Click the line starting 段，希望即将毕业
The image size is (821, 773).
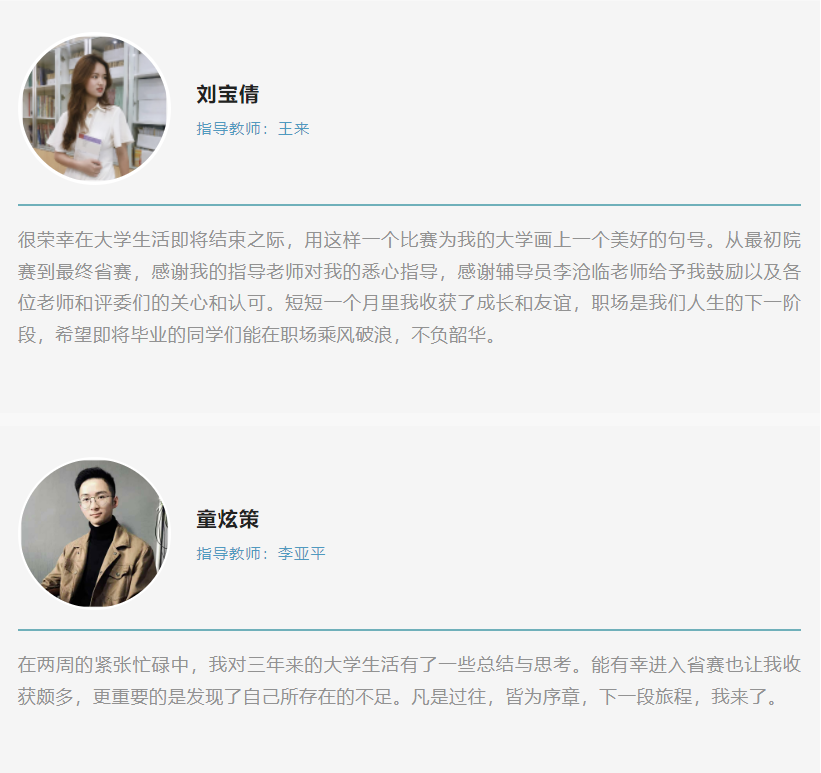pyautogui.click(x=257, y=335)
